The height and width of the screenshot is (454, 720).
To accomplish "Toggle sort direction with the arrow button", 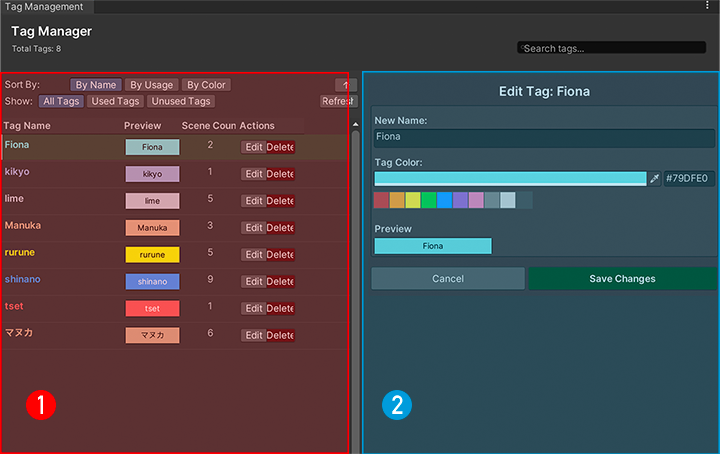I will (344, 85).
